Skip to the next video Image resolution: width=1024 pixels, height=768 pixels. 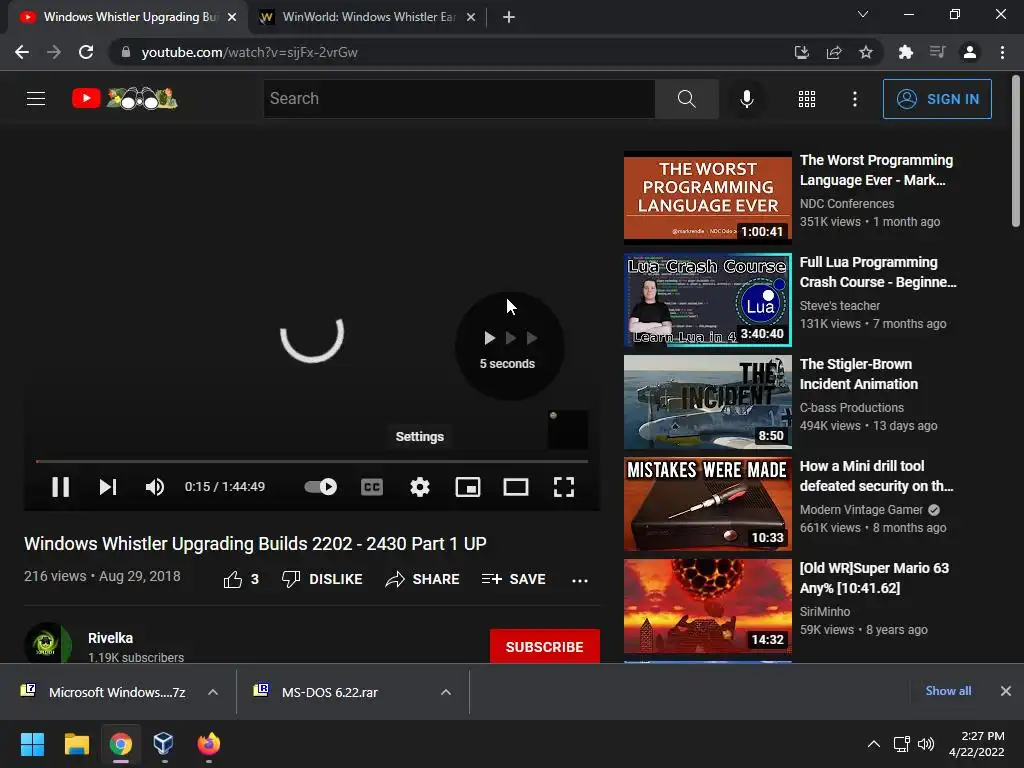click(x=108, y=487)
